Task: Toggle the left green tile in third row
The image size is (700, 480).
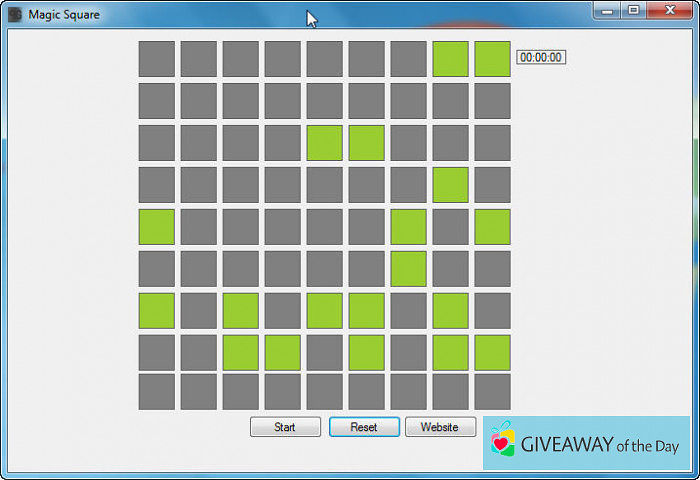Action: point(324,143)
